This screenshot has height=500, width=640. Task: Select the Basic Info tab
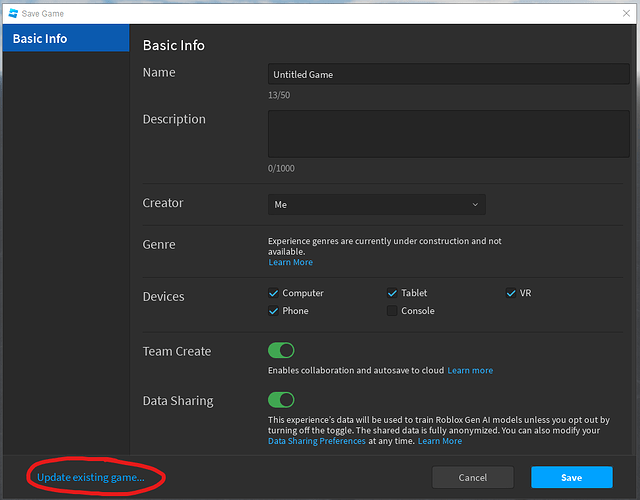(x=65, y=39)
